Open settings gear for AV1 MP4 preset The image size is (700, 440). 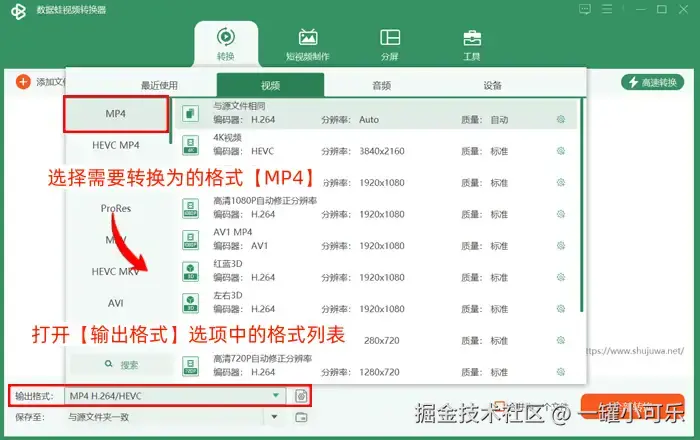[x=561, y=245]
